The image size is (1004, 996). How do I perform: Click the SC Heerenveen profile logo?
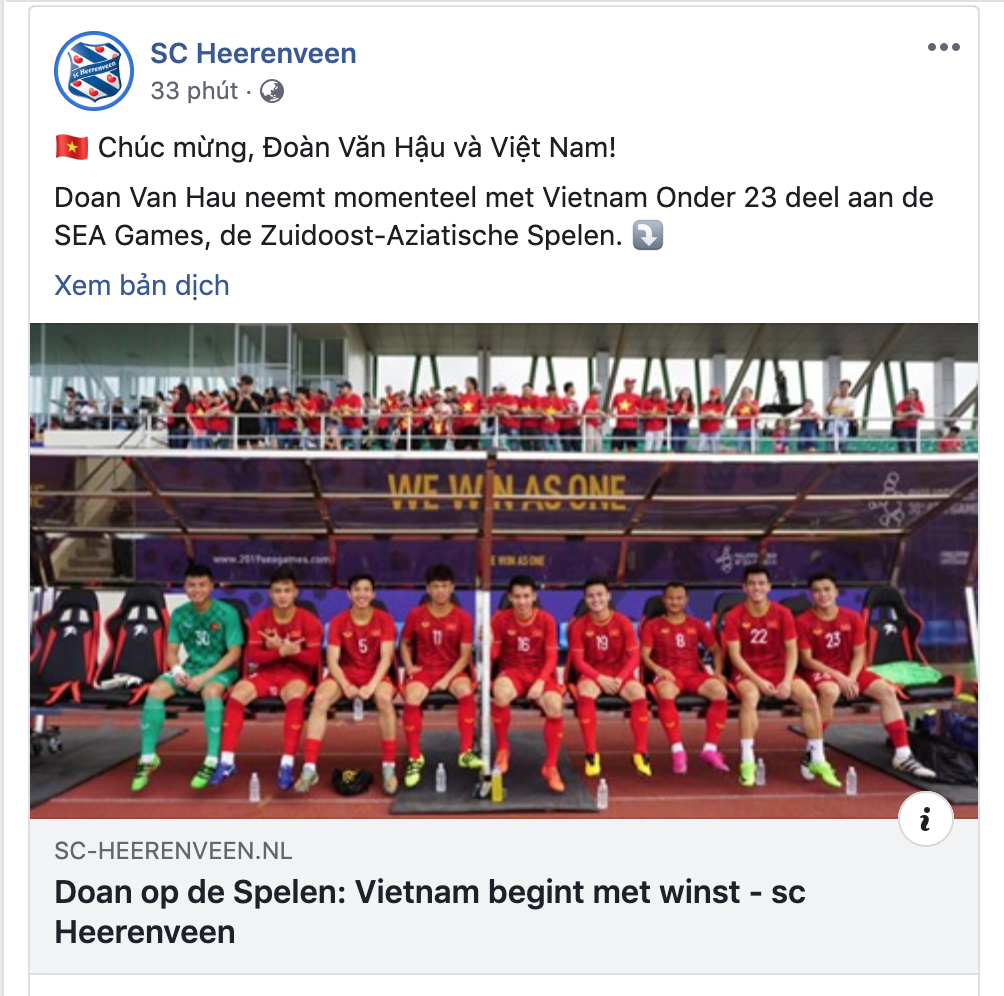point(94,71)
